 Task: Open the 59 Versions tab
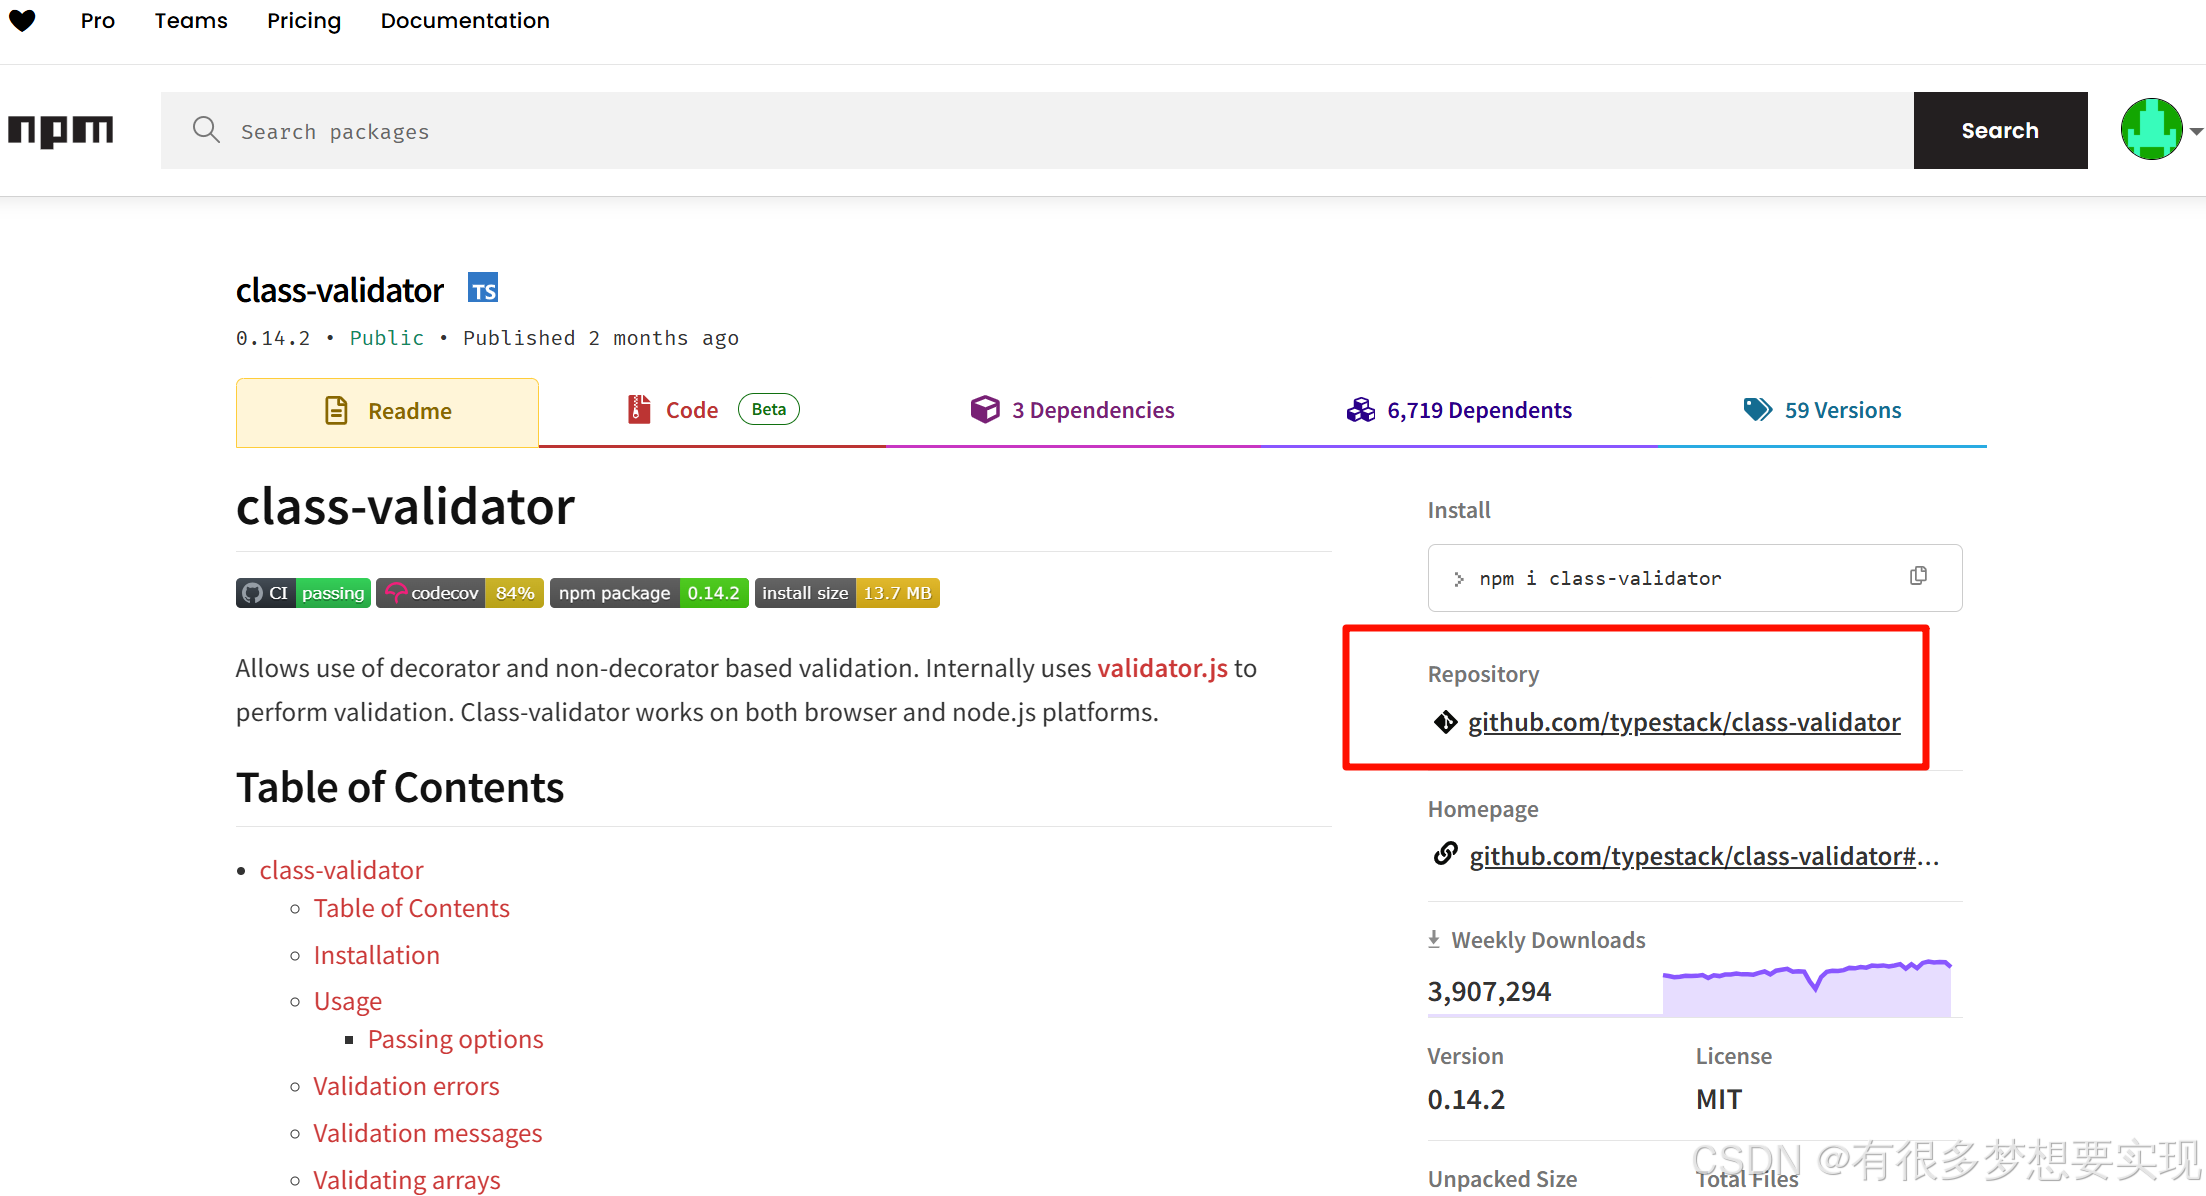pyautogui.click(x=1822, y=410)
